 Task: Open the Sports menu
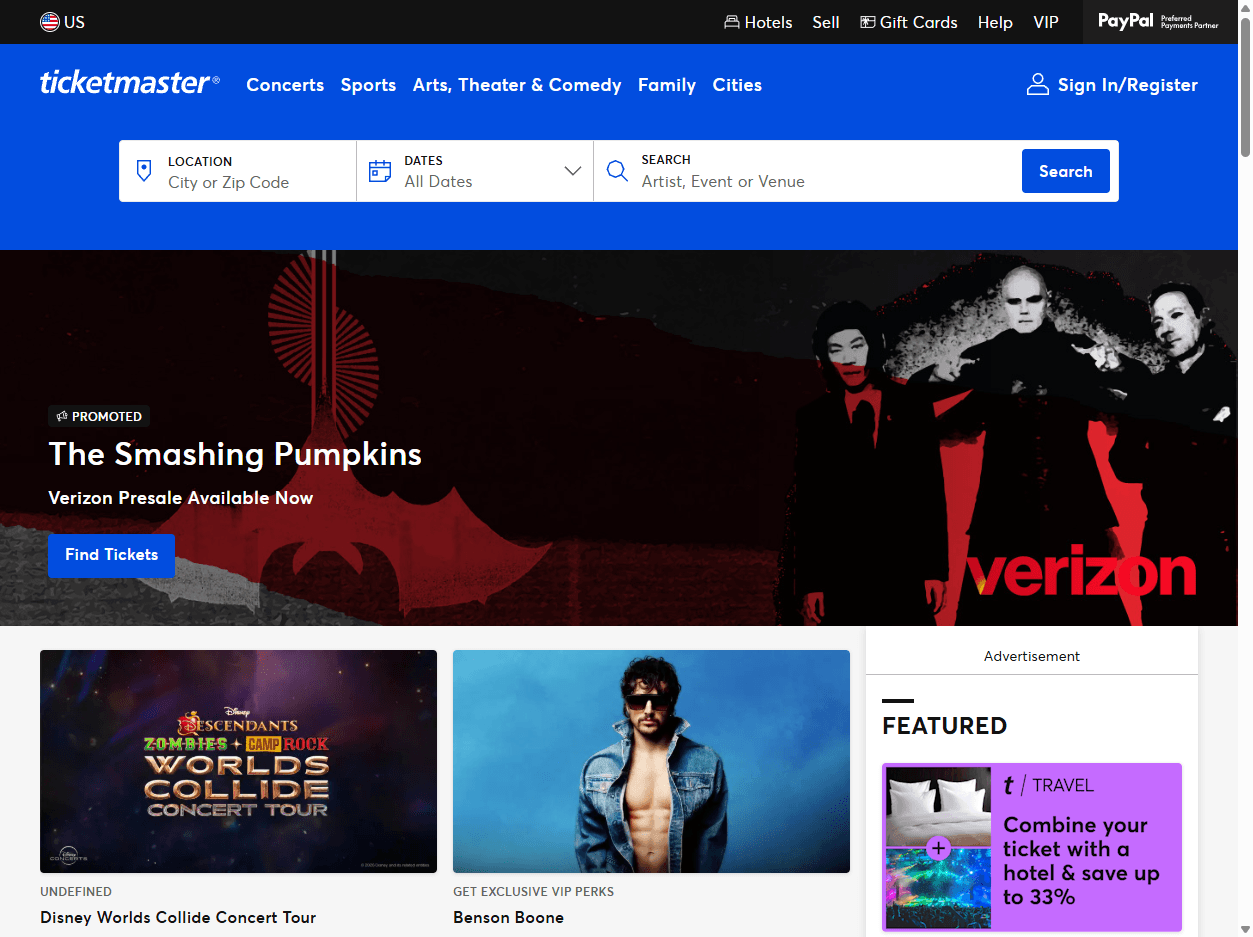coord(368,85)
